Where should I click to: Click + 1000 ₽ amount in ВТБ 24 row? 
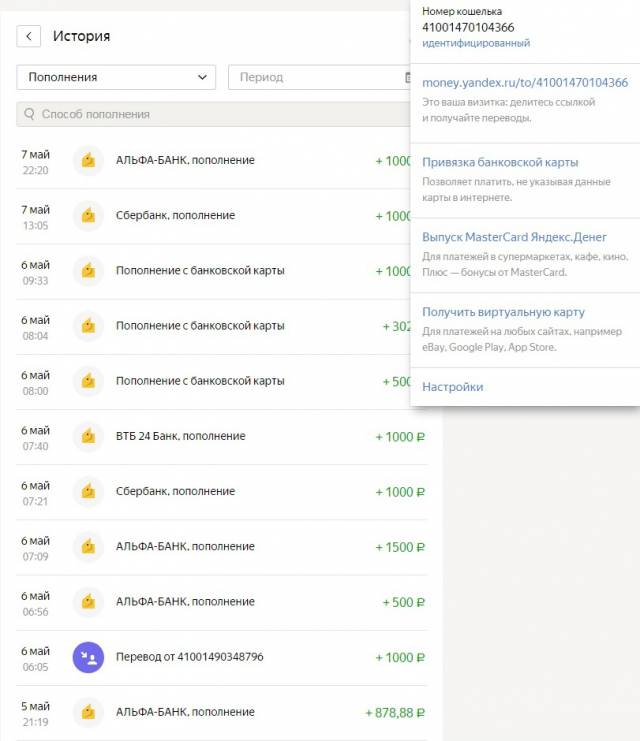400,437
